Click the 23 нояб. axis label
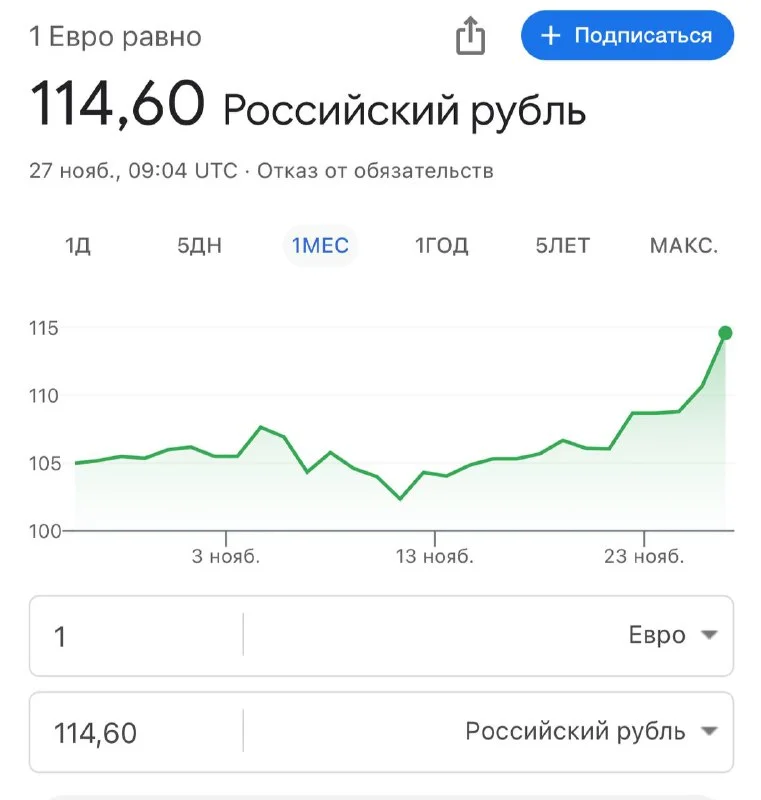The image size is (761, 800). (x=644, y=556)
